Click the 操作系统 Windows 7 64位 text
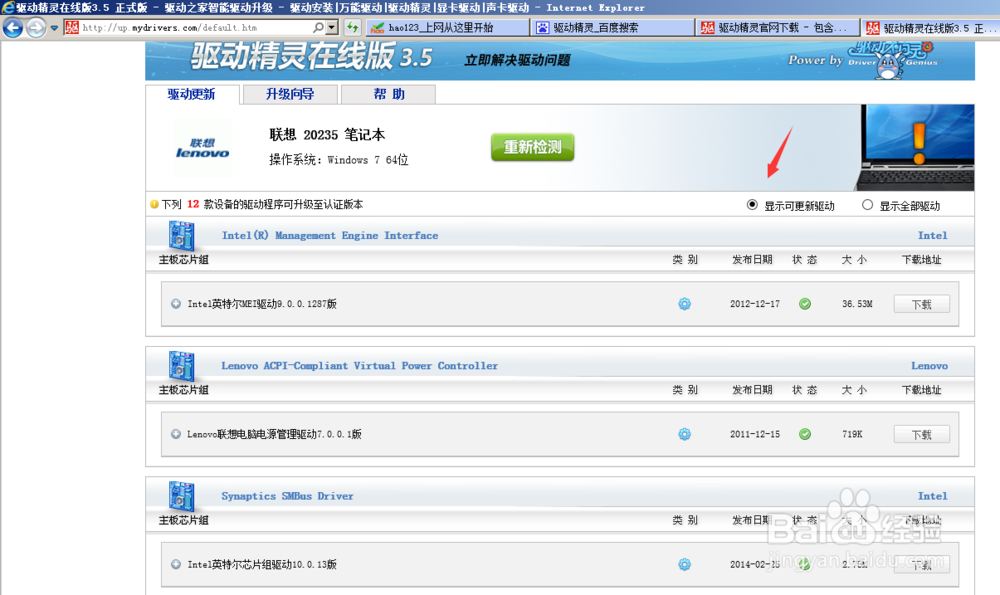 point(339,159)
